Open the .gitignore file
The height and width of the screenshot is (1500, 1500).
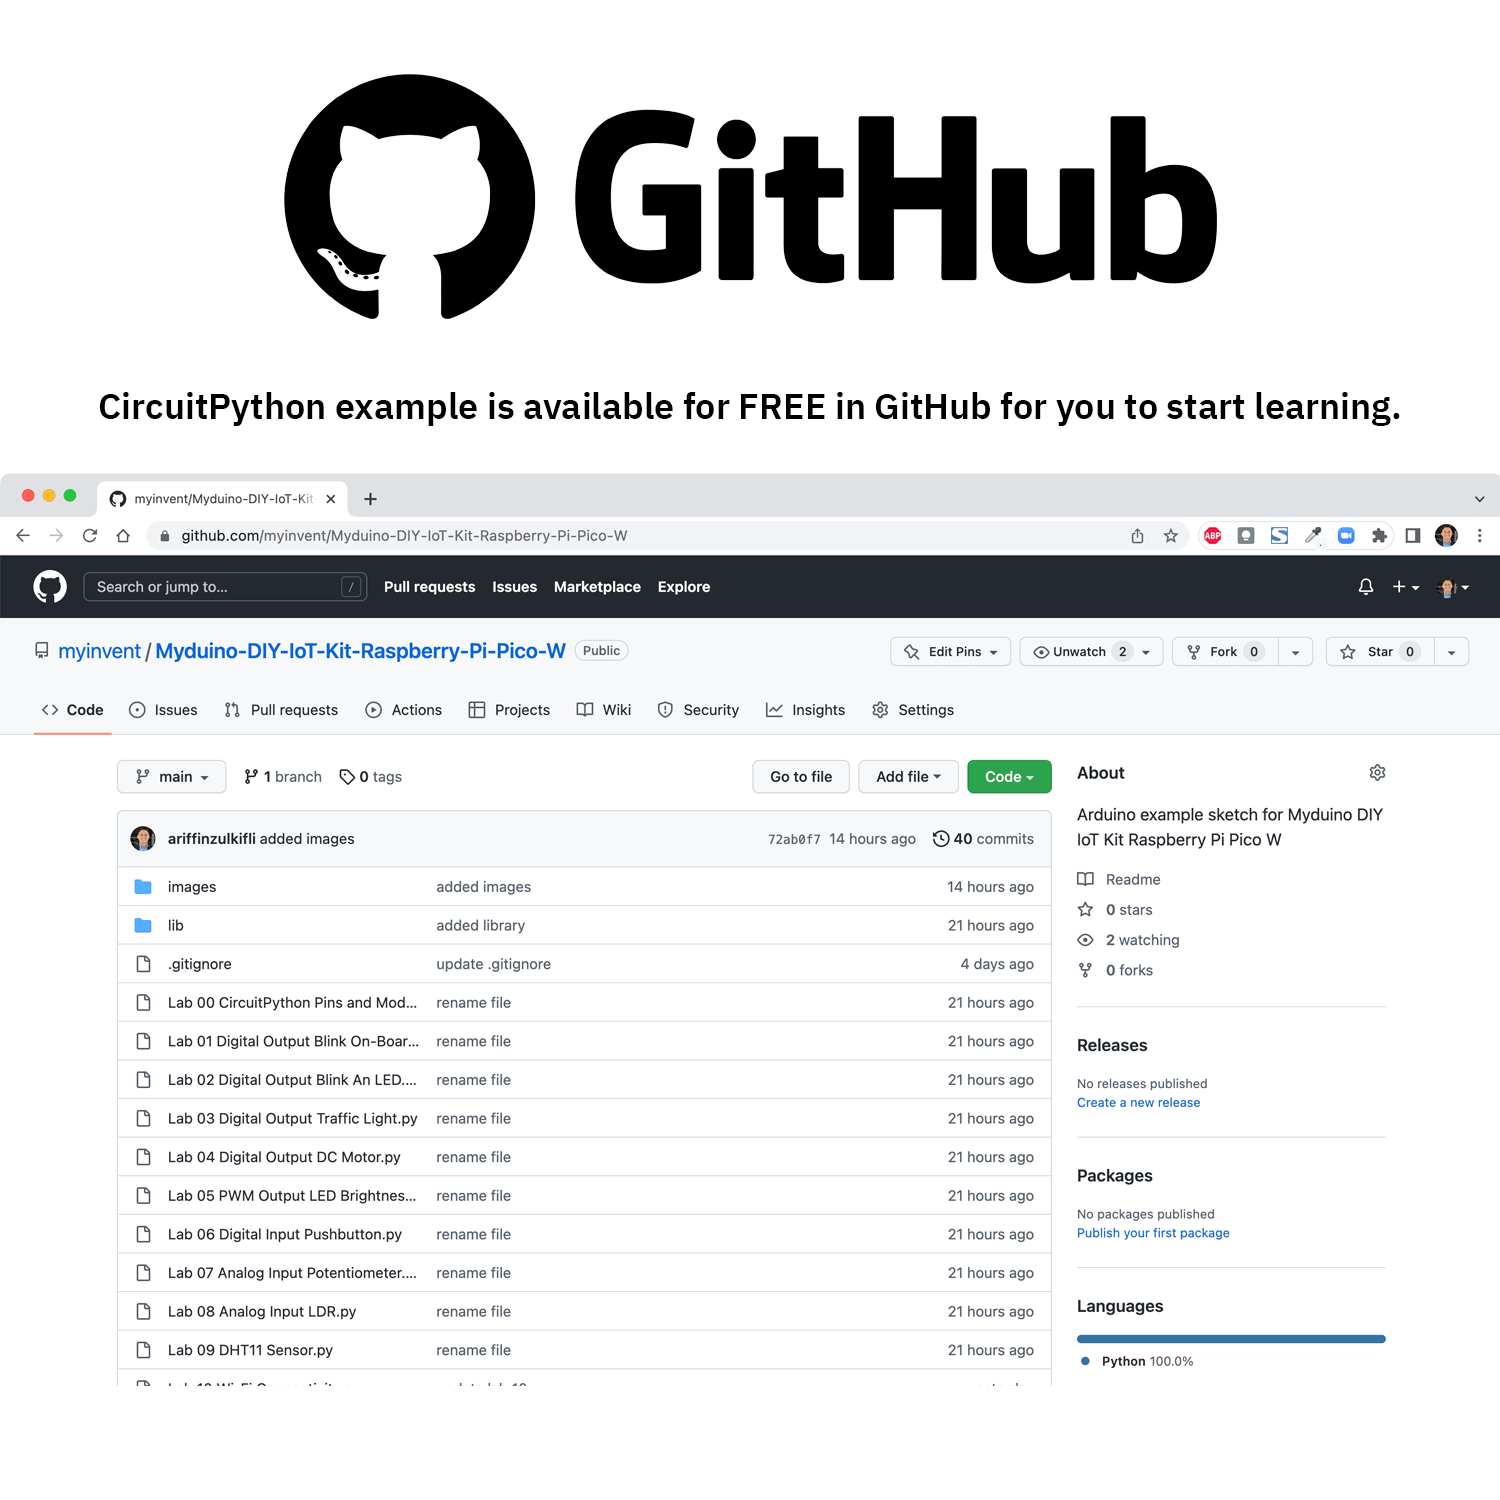click(x=199, y=964)
